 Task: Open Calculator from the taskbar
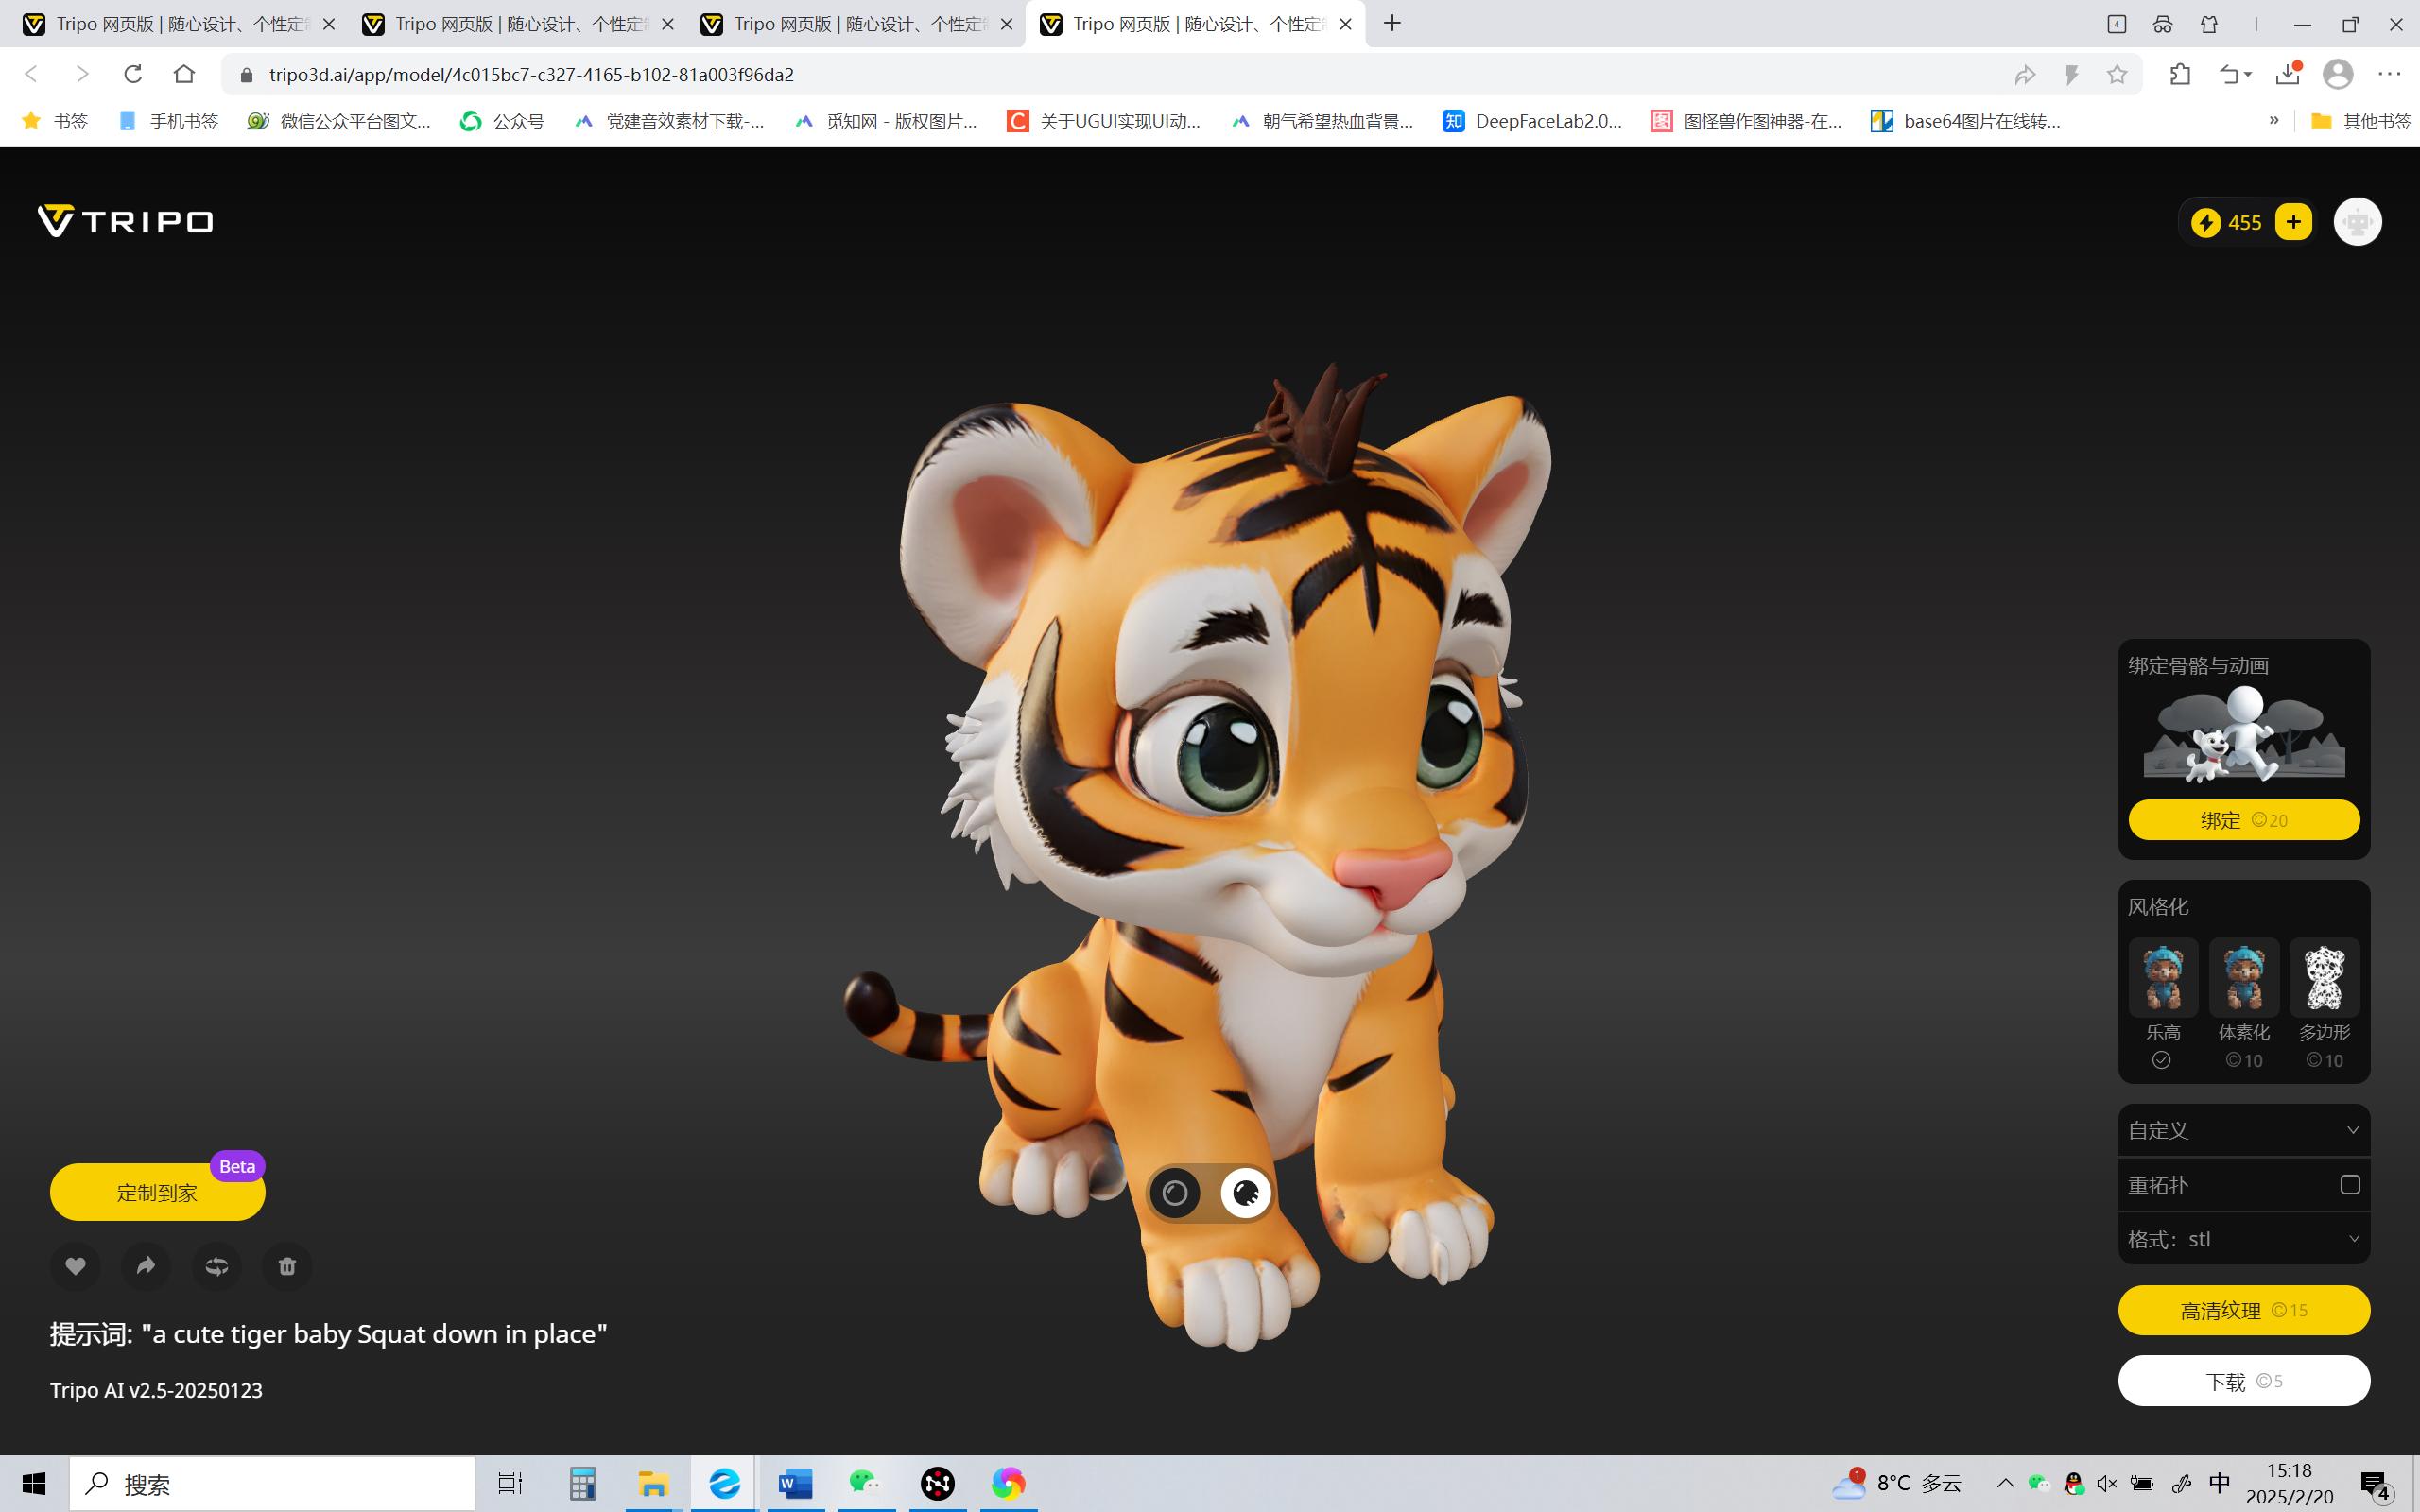[x=582, y=1484]
